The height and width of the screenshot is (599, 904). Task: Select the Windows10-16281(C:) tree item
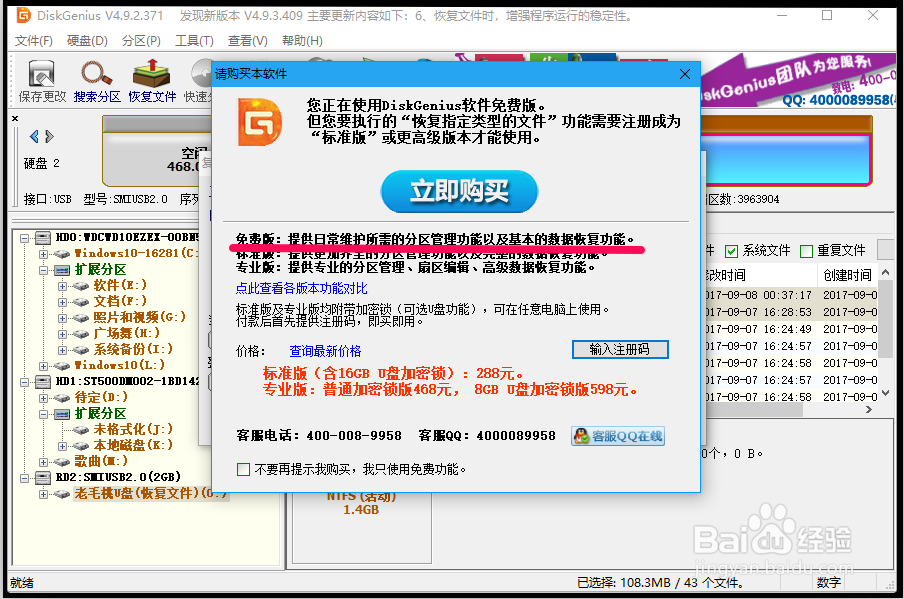pyautogui.click(x=136, y=253)
